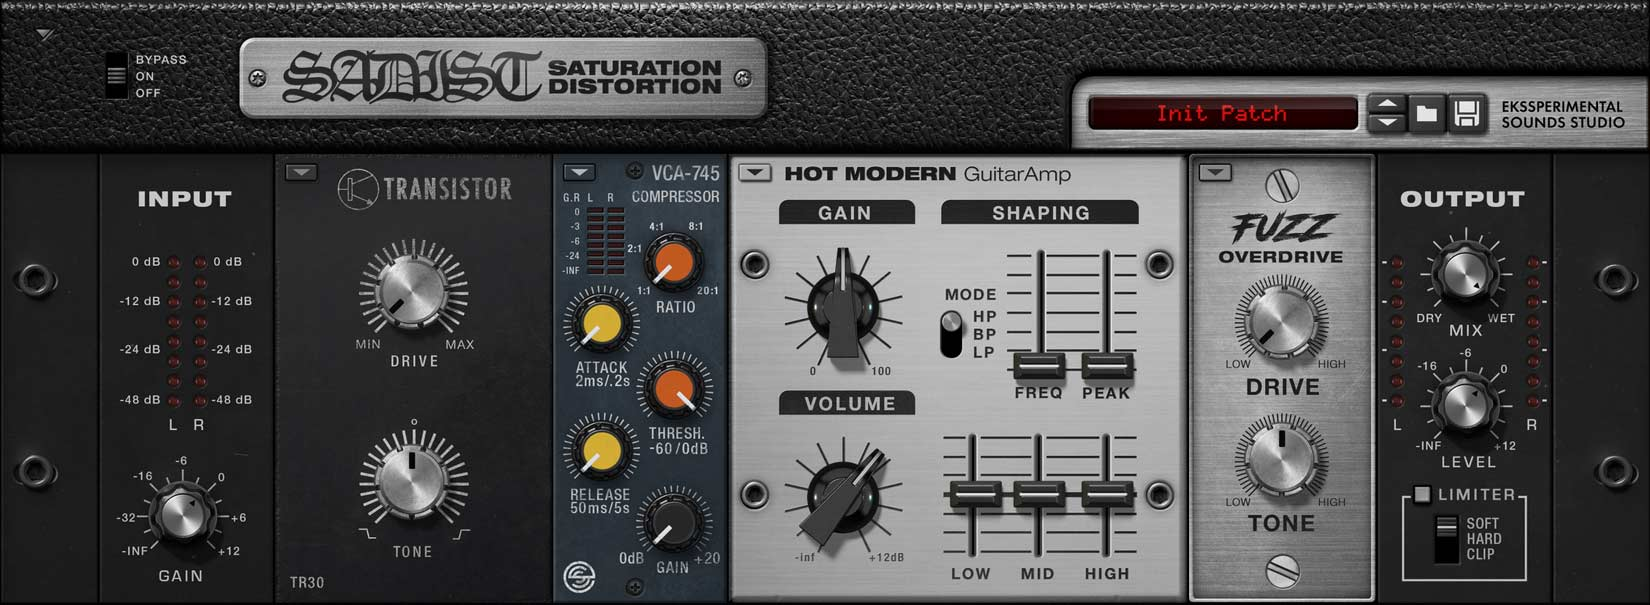The width and height of the screenshot is (1650, 605).
Task: Click the Transistor Tone knob
Action: 412,479
